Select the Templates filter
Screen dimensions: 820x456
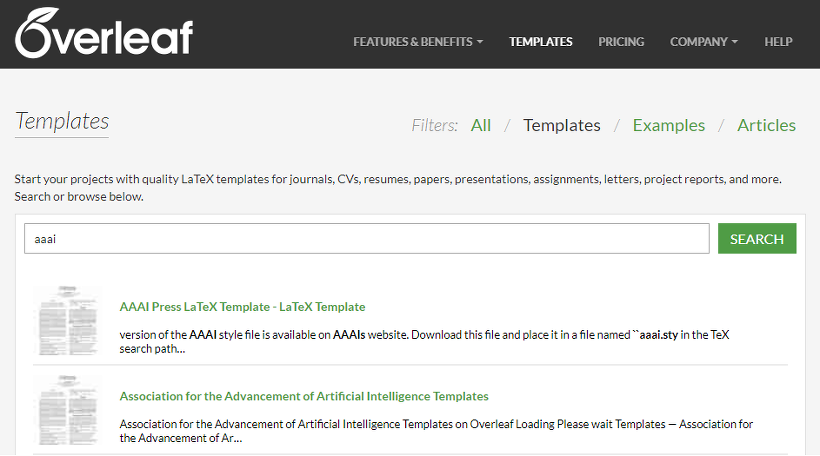pos(562,126)
